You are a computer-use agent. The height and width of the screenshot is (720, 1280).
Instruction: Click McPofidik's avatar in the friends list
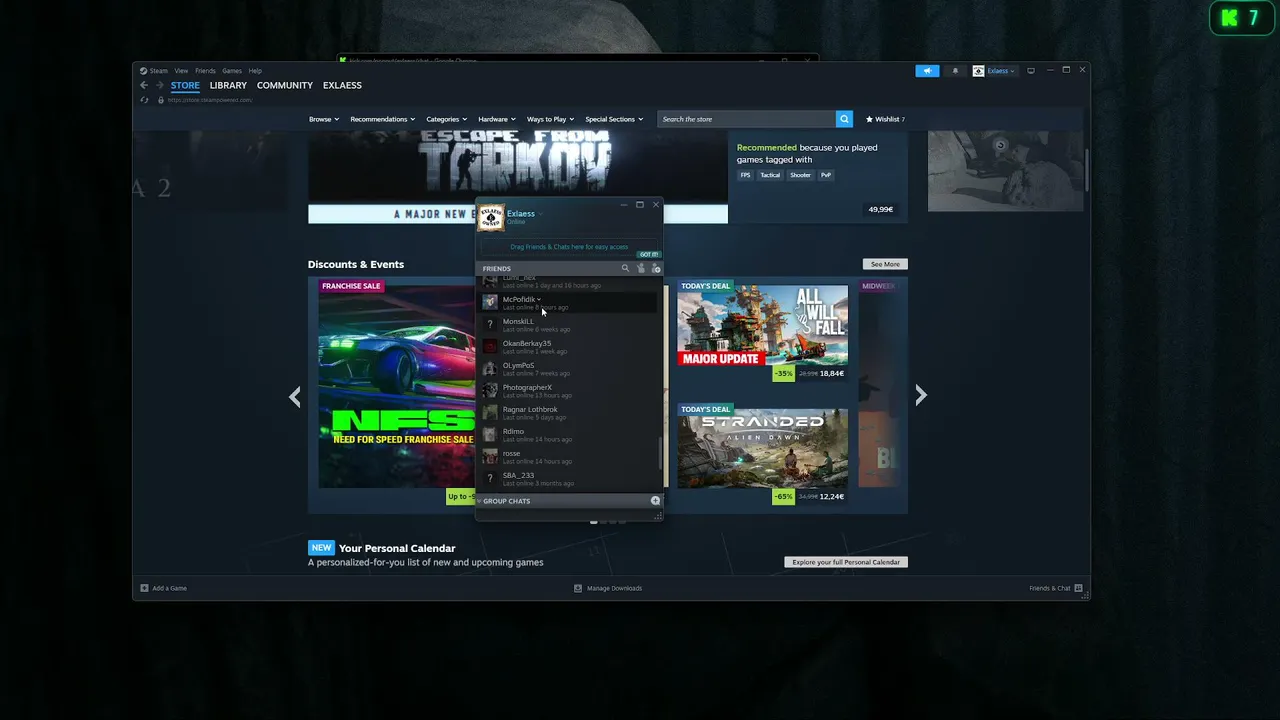490,302
